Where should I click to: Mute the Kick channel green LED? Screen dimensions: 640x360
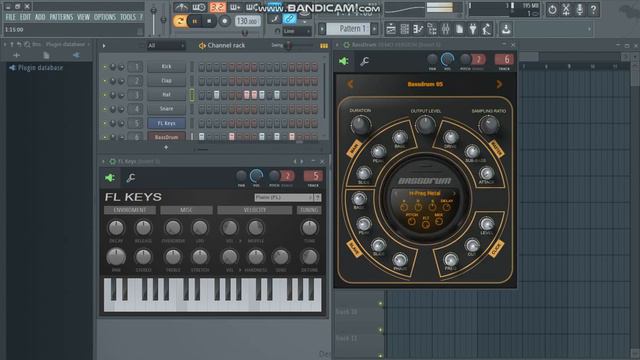pyautogui.click(x=105, y=67)
